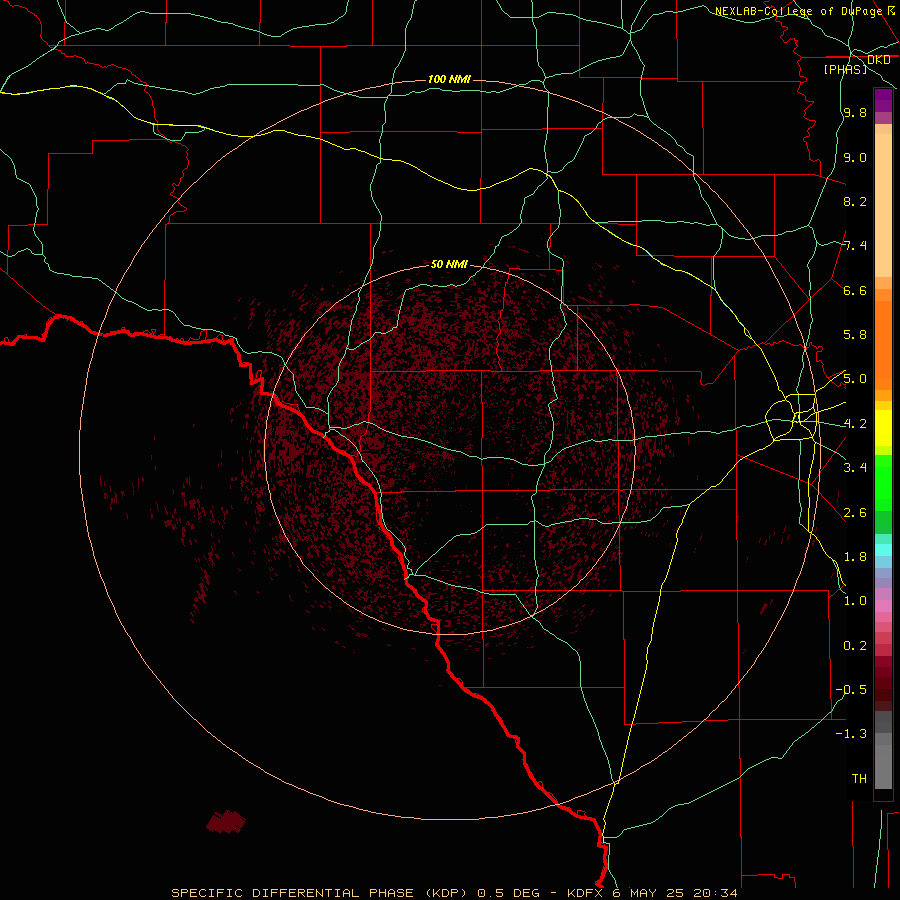This screenshot has width=900, height=900.
Task: Click the "100 NMI" range ring label
Action: click(449, 79)
